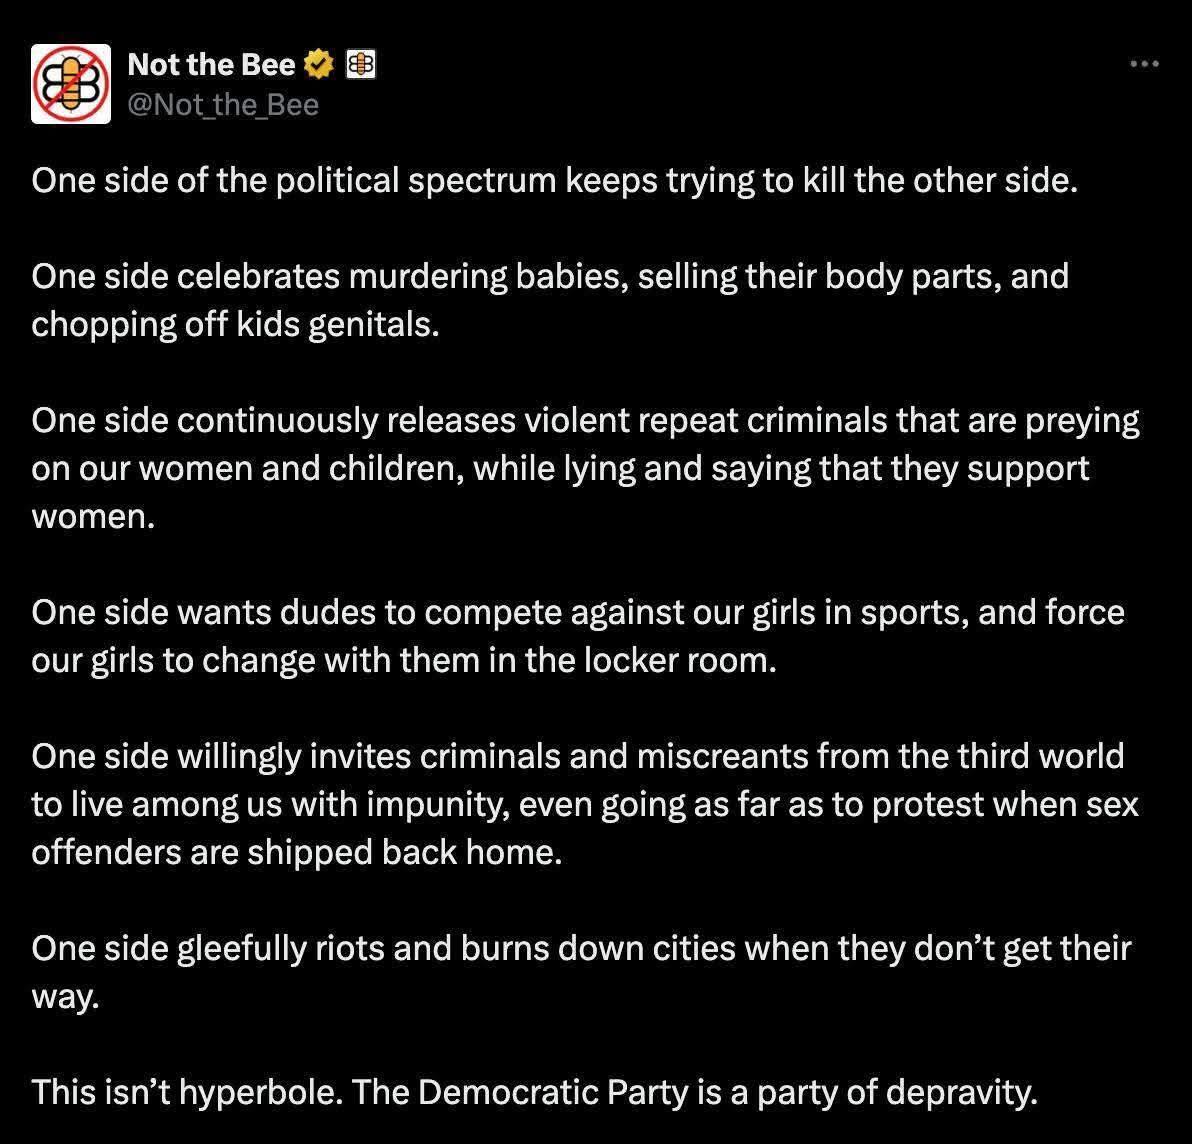Click the line starting "to live among us"
The width and height of the screenshot is (1192, 1144).
(585, 804)
